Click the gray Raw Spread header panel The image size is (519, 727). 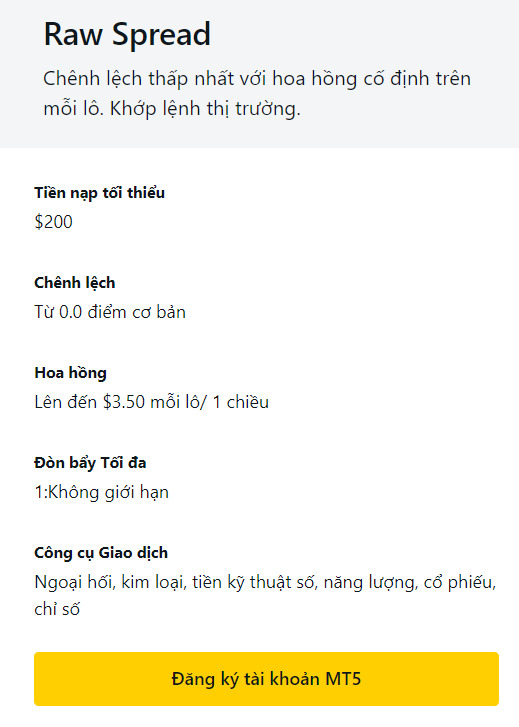[x=259, y=74]
